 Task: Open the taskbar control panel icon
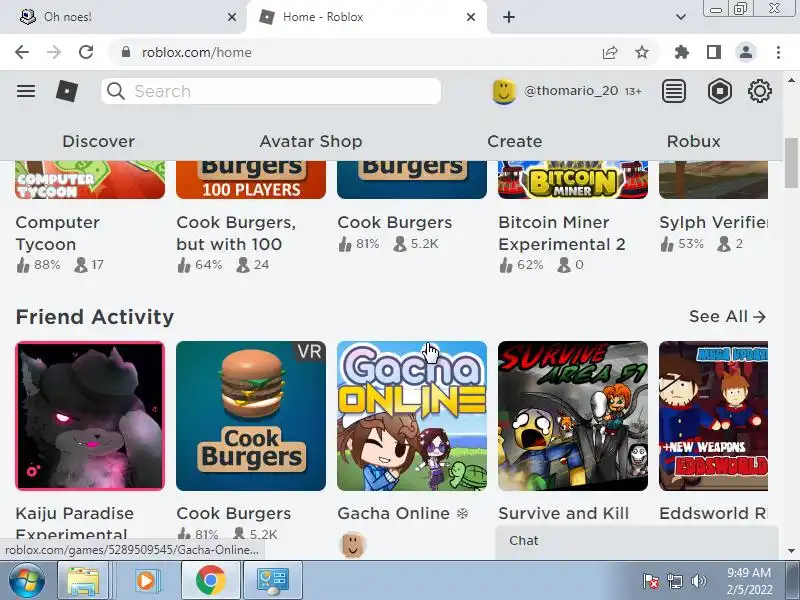pyautogui.click(x=273, y=580)
